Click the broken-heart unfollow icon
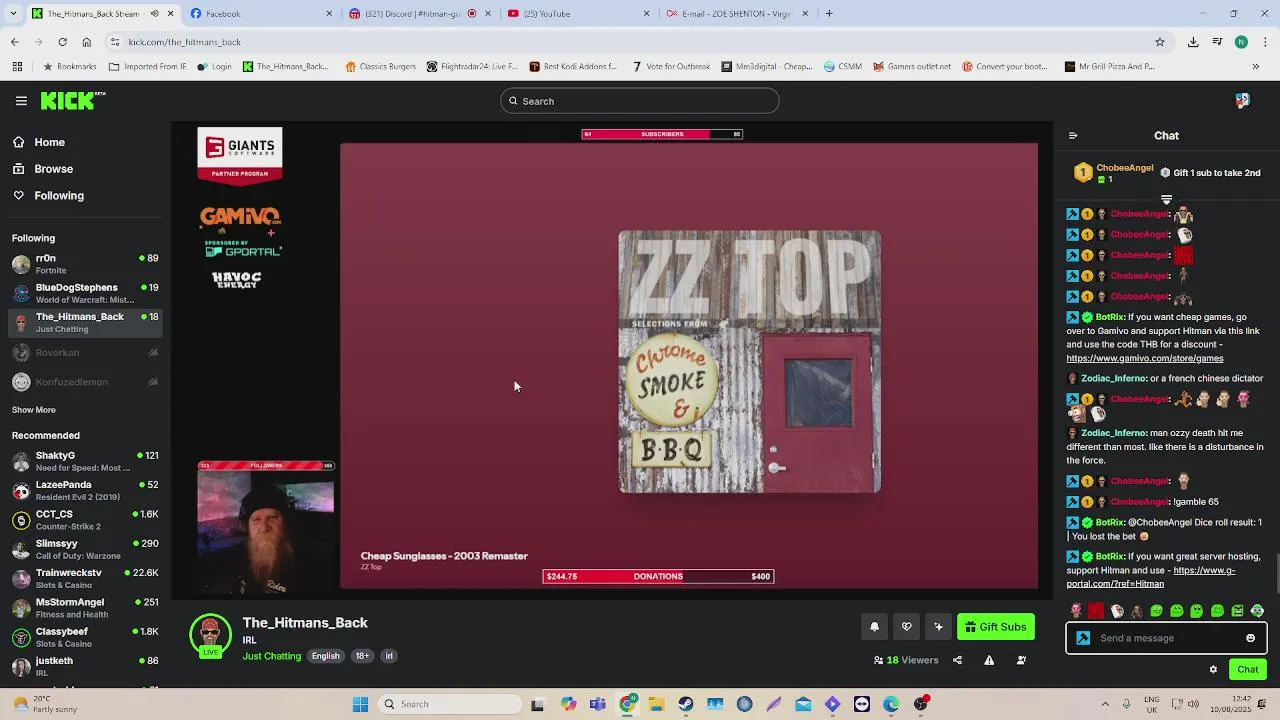 [906, 627]
